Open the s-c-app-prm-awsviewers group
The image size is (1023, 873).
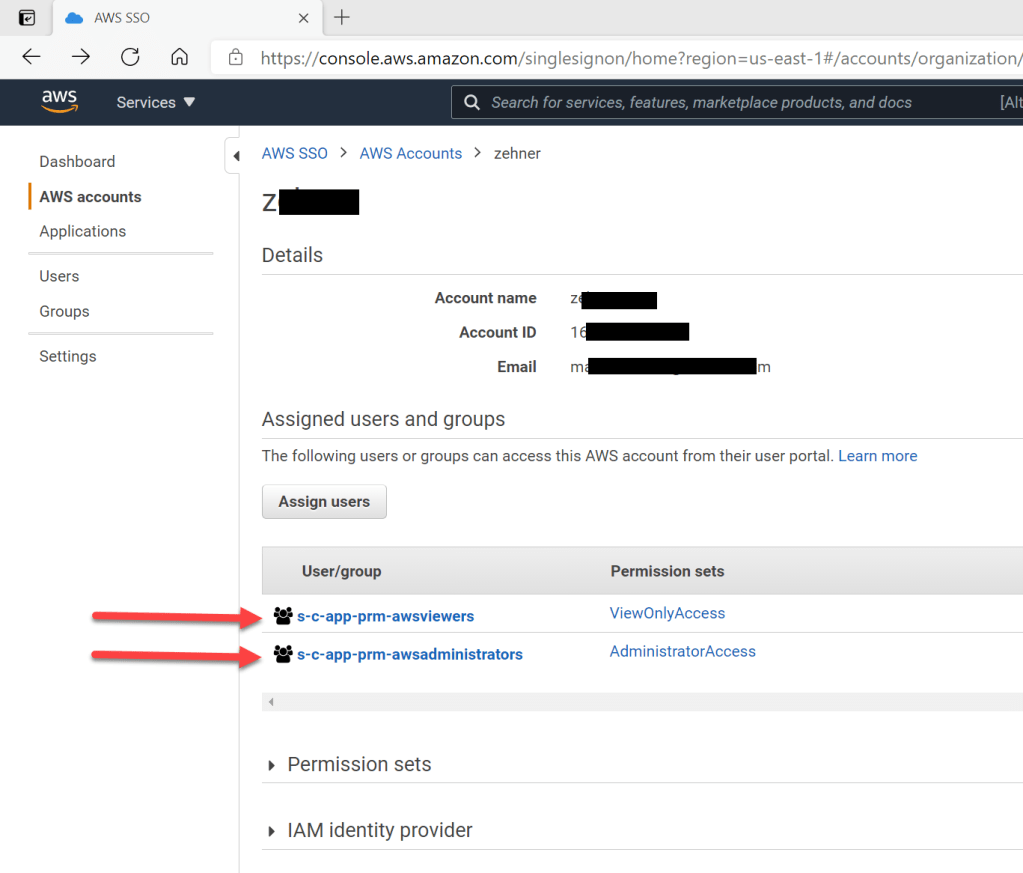[385, 616]
